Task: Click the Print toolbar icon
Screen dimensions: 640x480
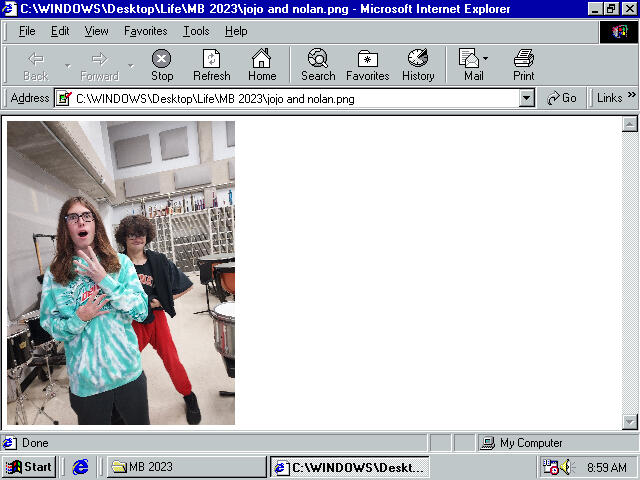Action: 523,65
